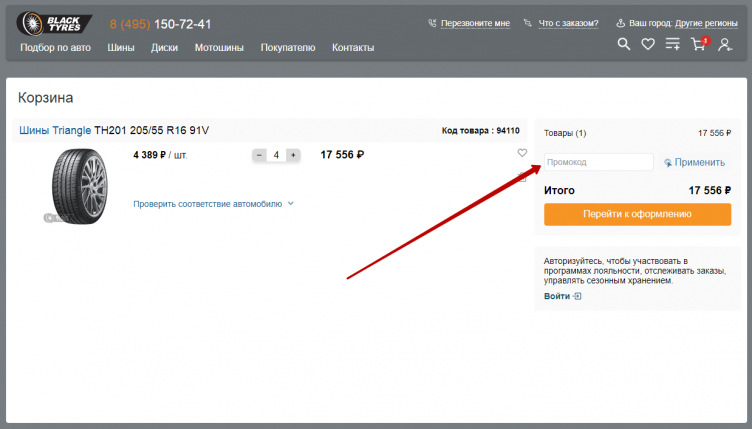Open the user account icon
The image size is (752, 429).
725,45
